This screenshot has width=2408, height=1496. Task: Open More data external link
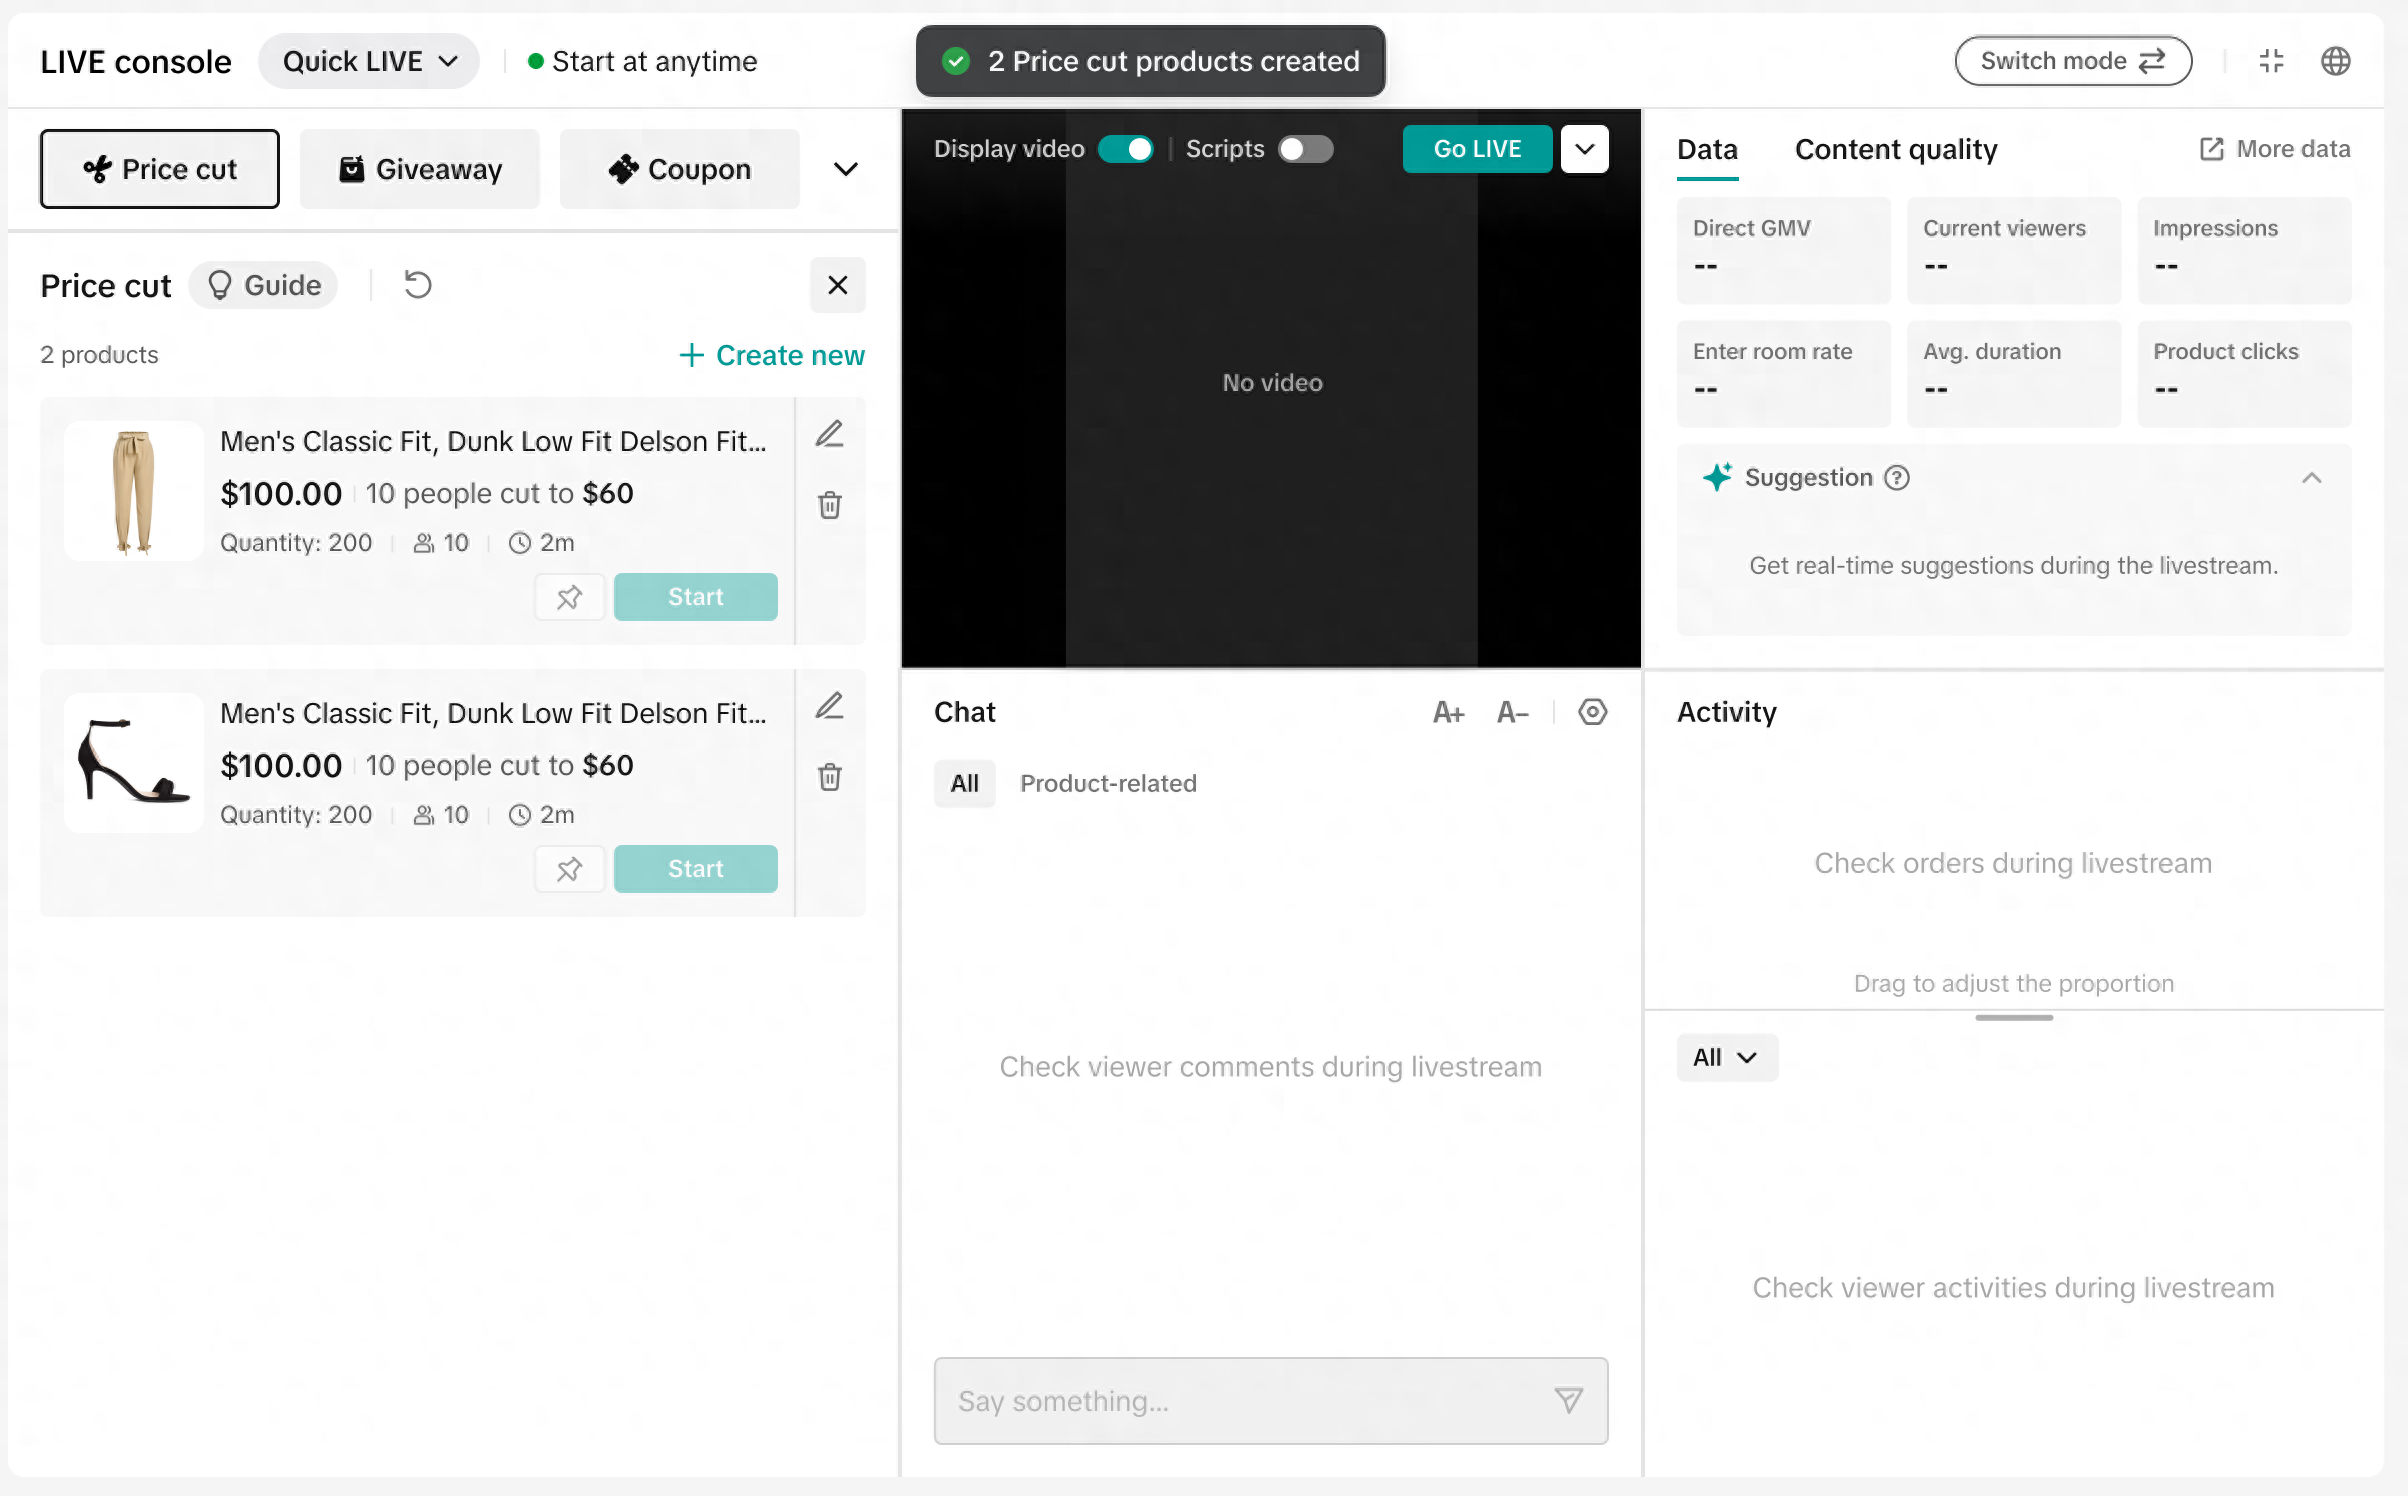pyautogui.click(x=2274, y=149)
